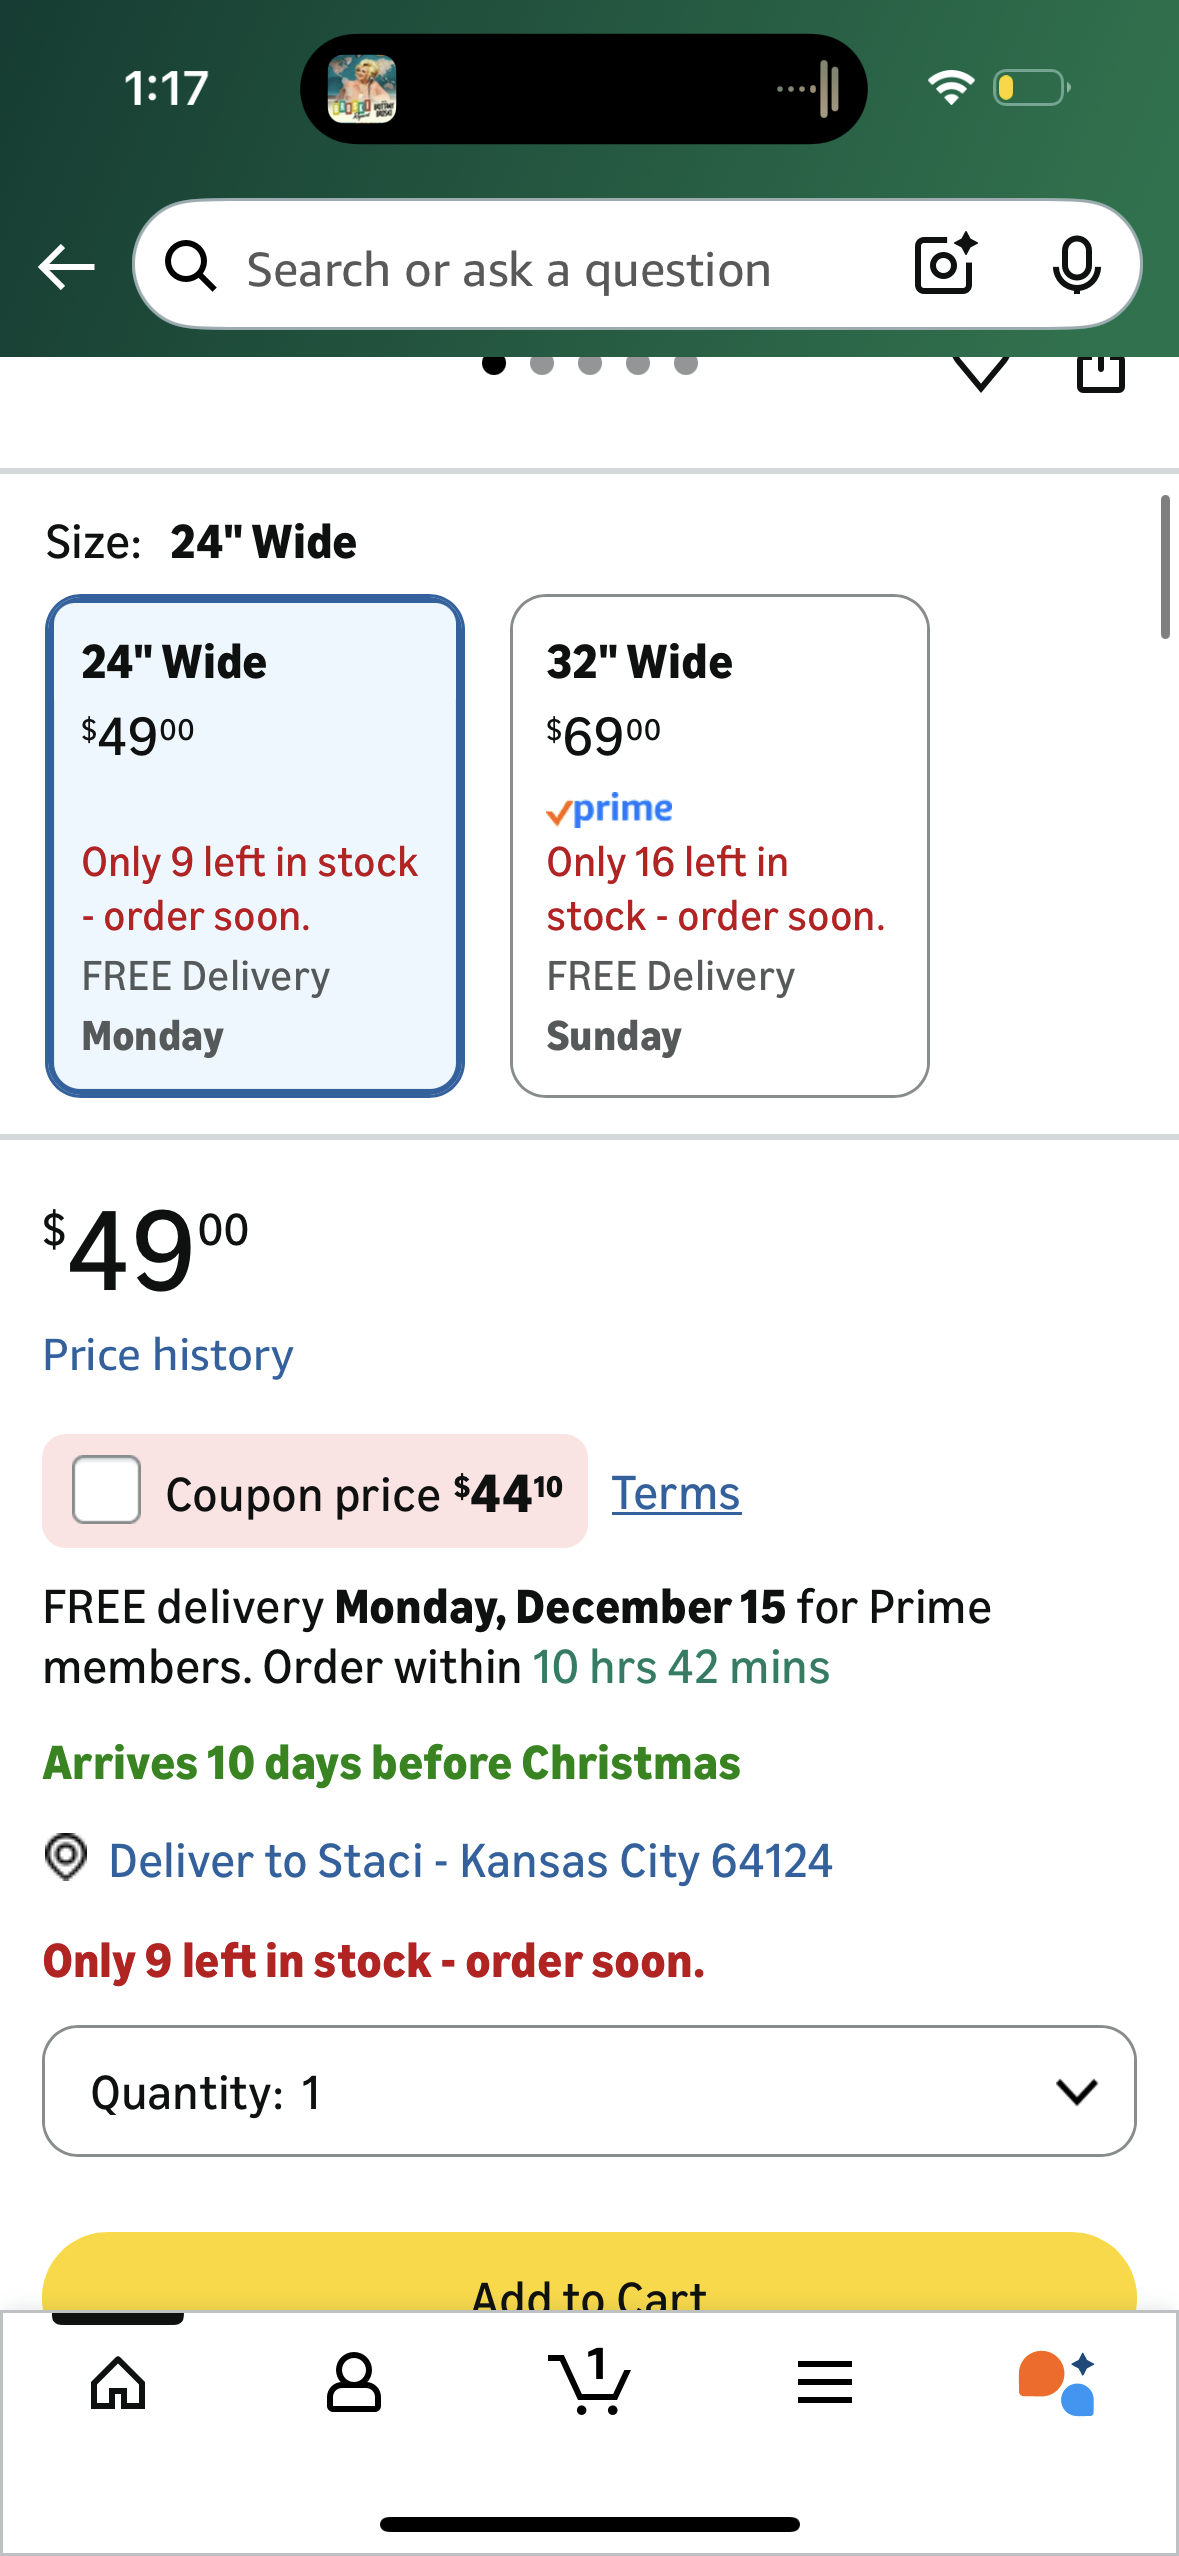The width and height of the screenshot is (1179, 2556).
Task: Tap the back arrow icon
Action: click(66, 267)
